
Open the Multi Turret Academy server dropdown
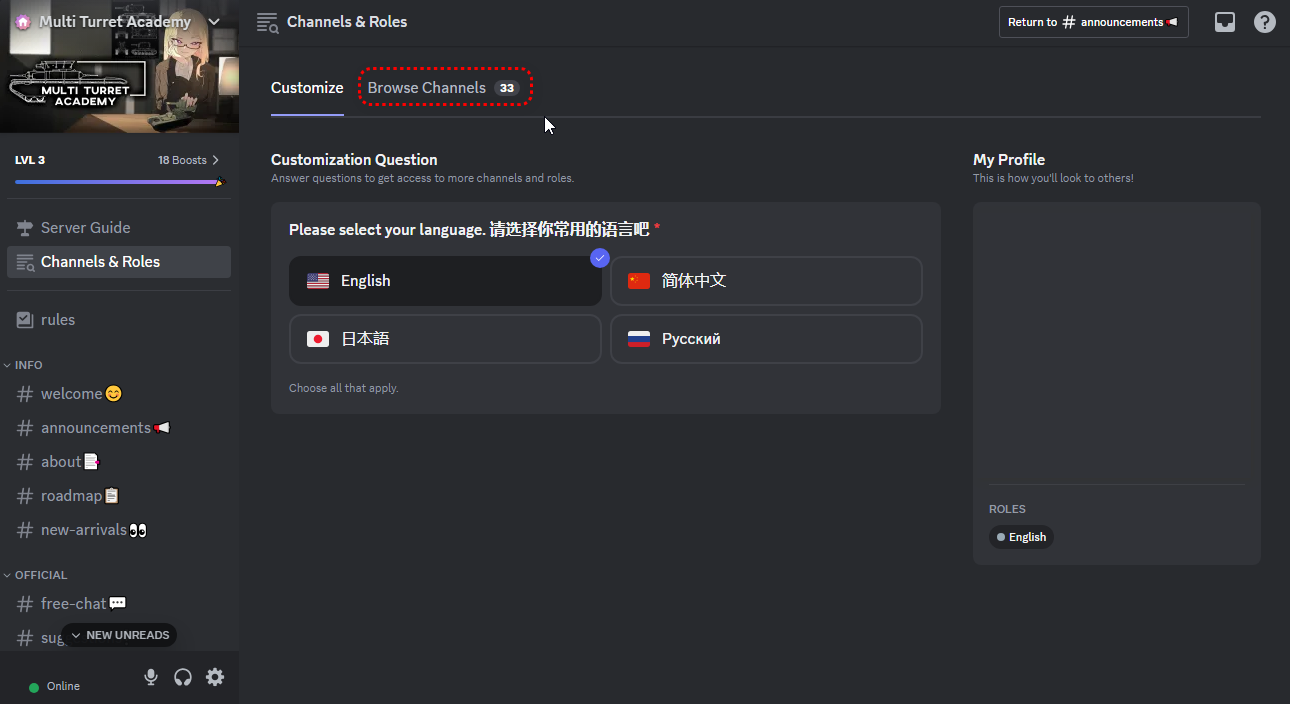[x=213, y=22]
